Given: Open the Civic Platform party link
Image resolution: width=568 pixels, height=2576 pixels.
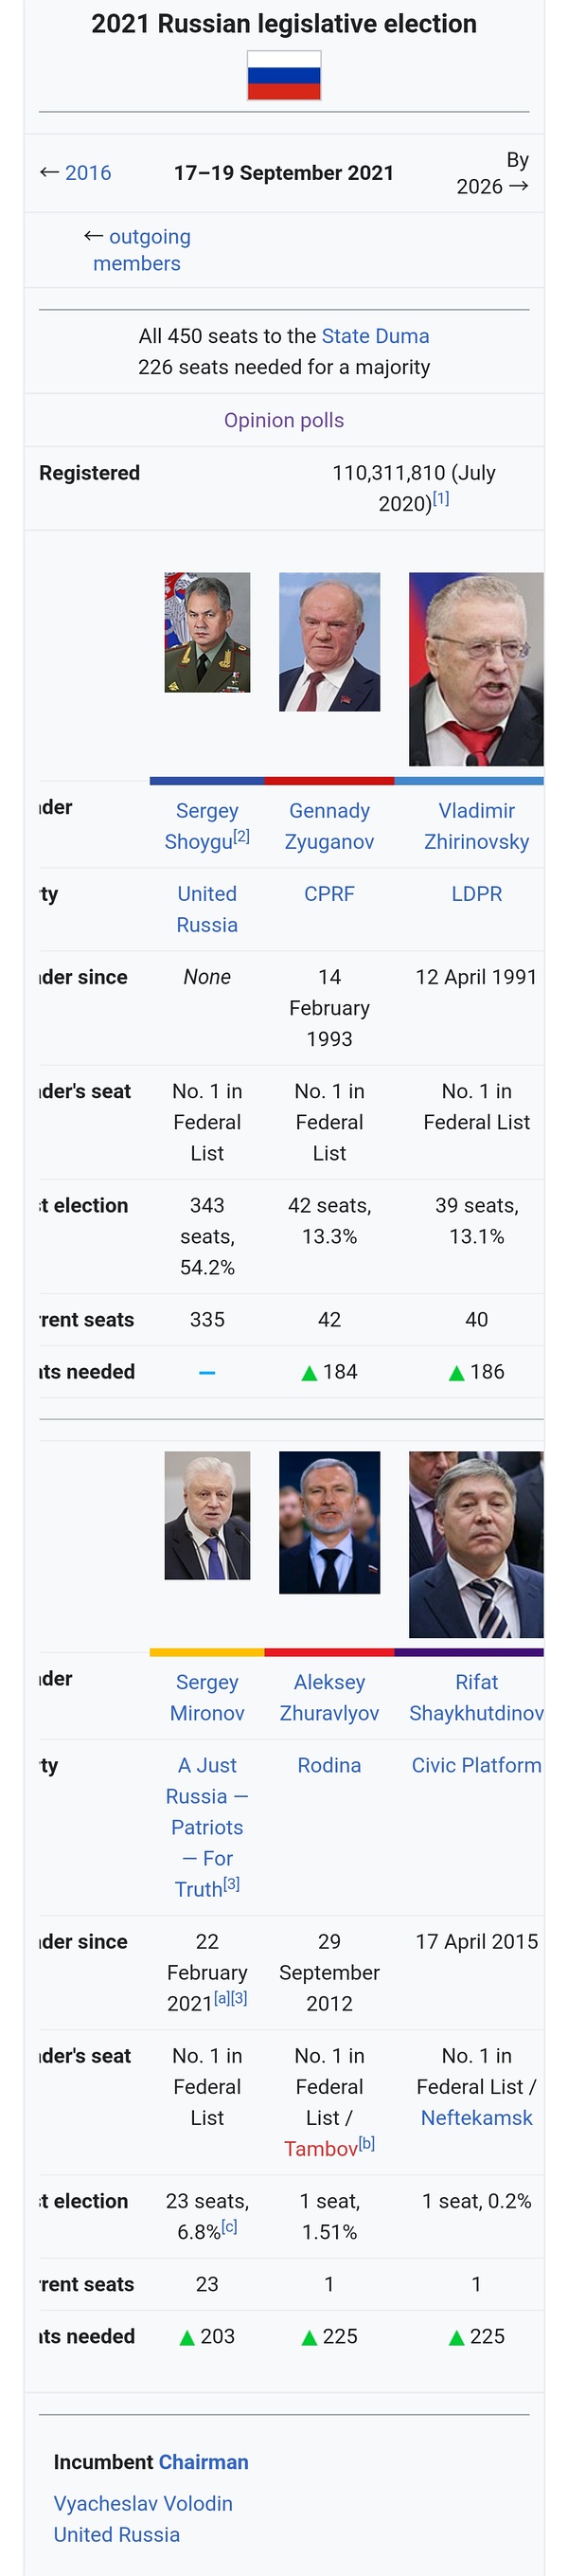Looking at the screenshot, I should coord(476,1765).
